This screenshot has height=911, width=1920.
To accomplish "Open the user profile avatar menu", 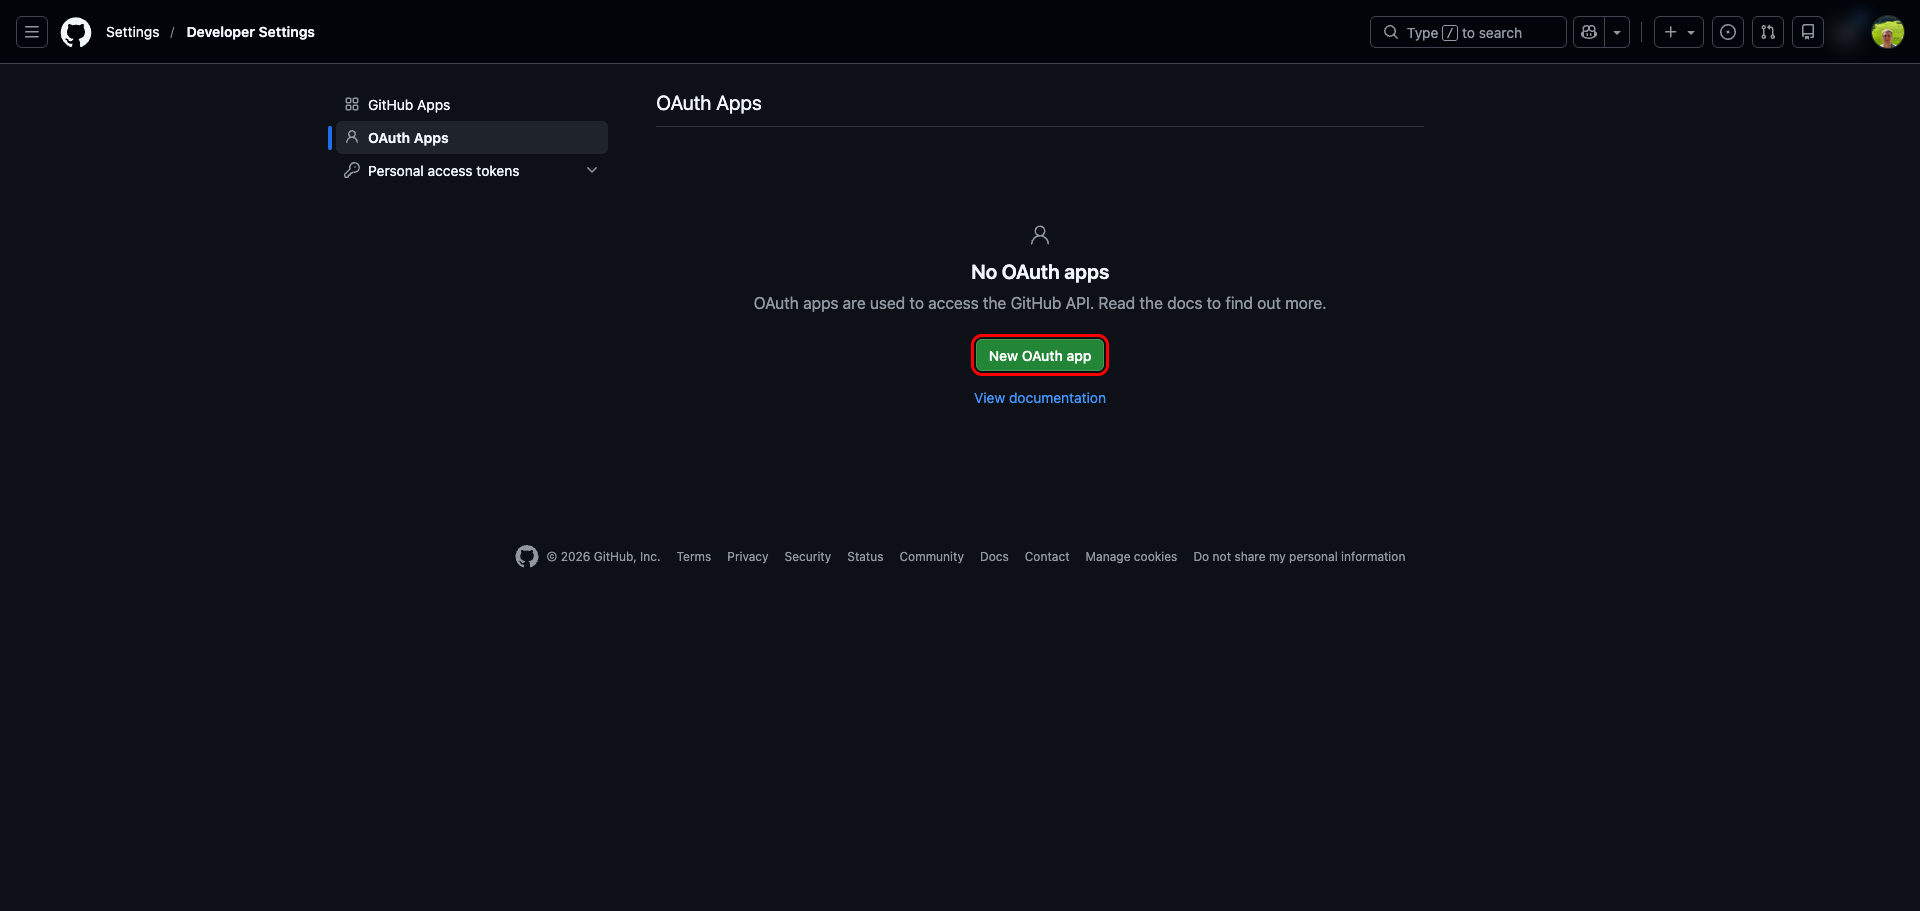I will pyautogui.click(x=1888, y=32).
